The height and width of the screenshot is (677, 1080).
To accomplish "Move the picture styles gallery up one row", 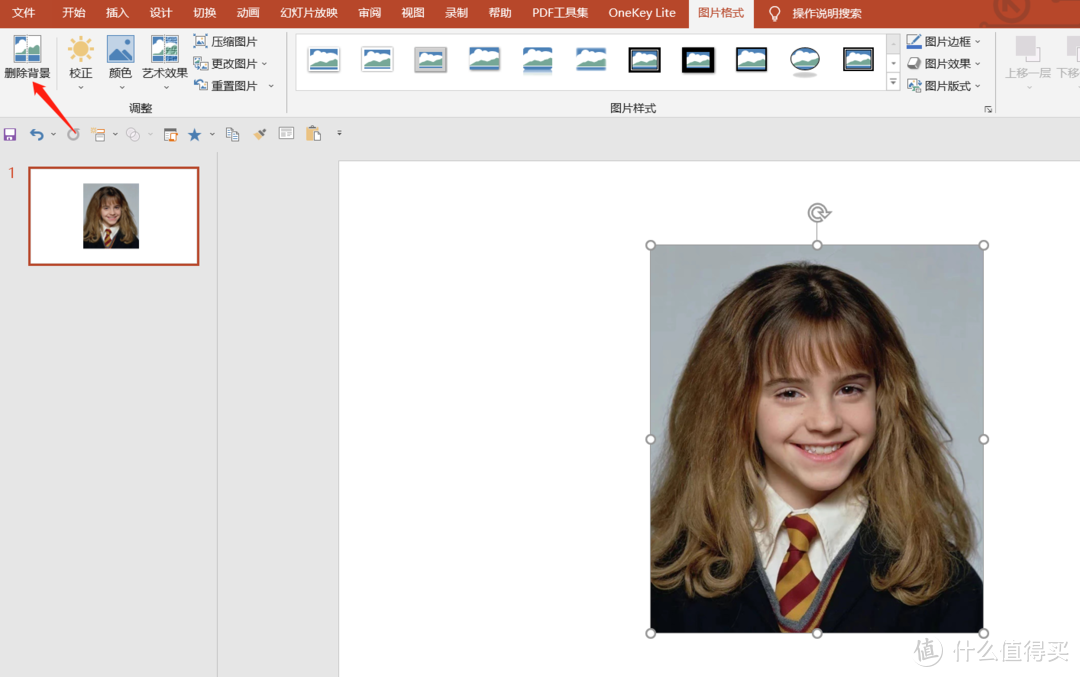I will [x=893, y=43].
